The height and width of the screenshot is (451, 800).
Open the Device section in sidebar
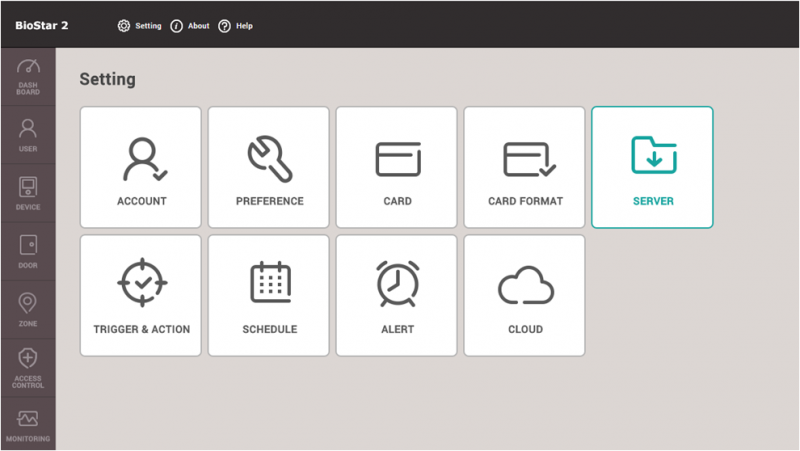(28, 192)
